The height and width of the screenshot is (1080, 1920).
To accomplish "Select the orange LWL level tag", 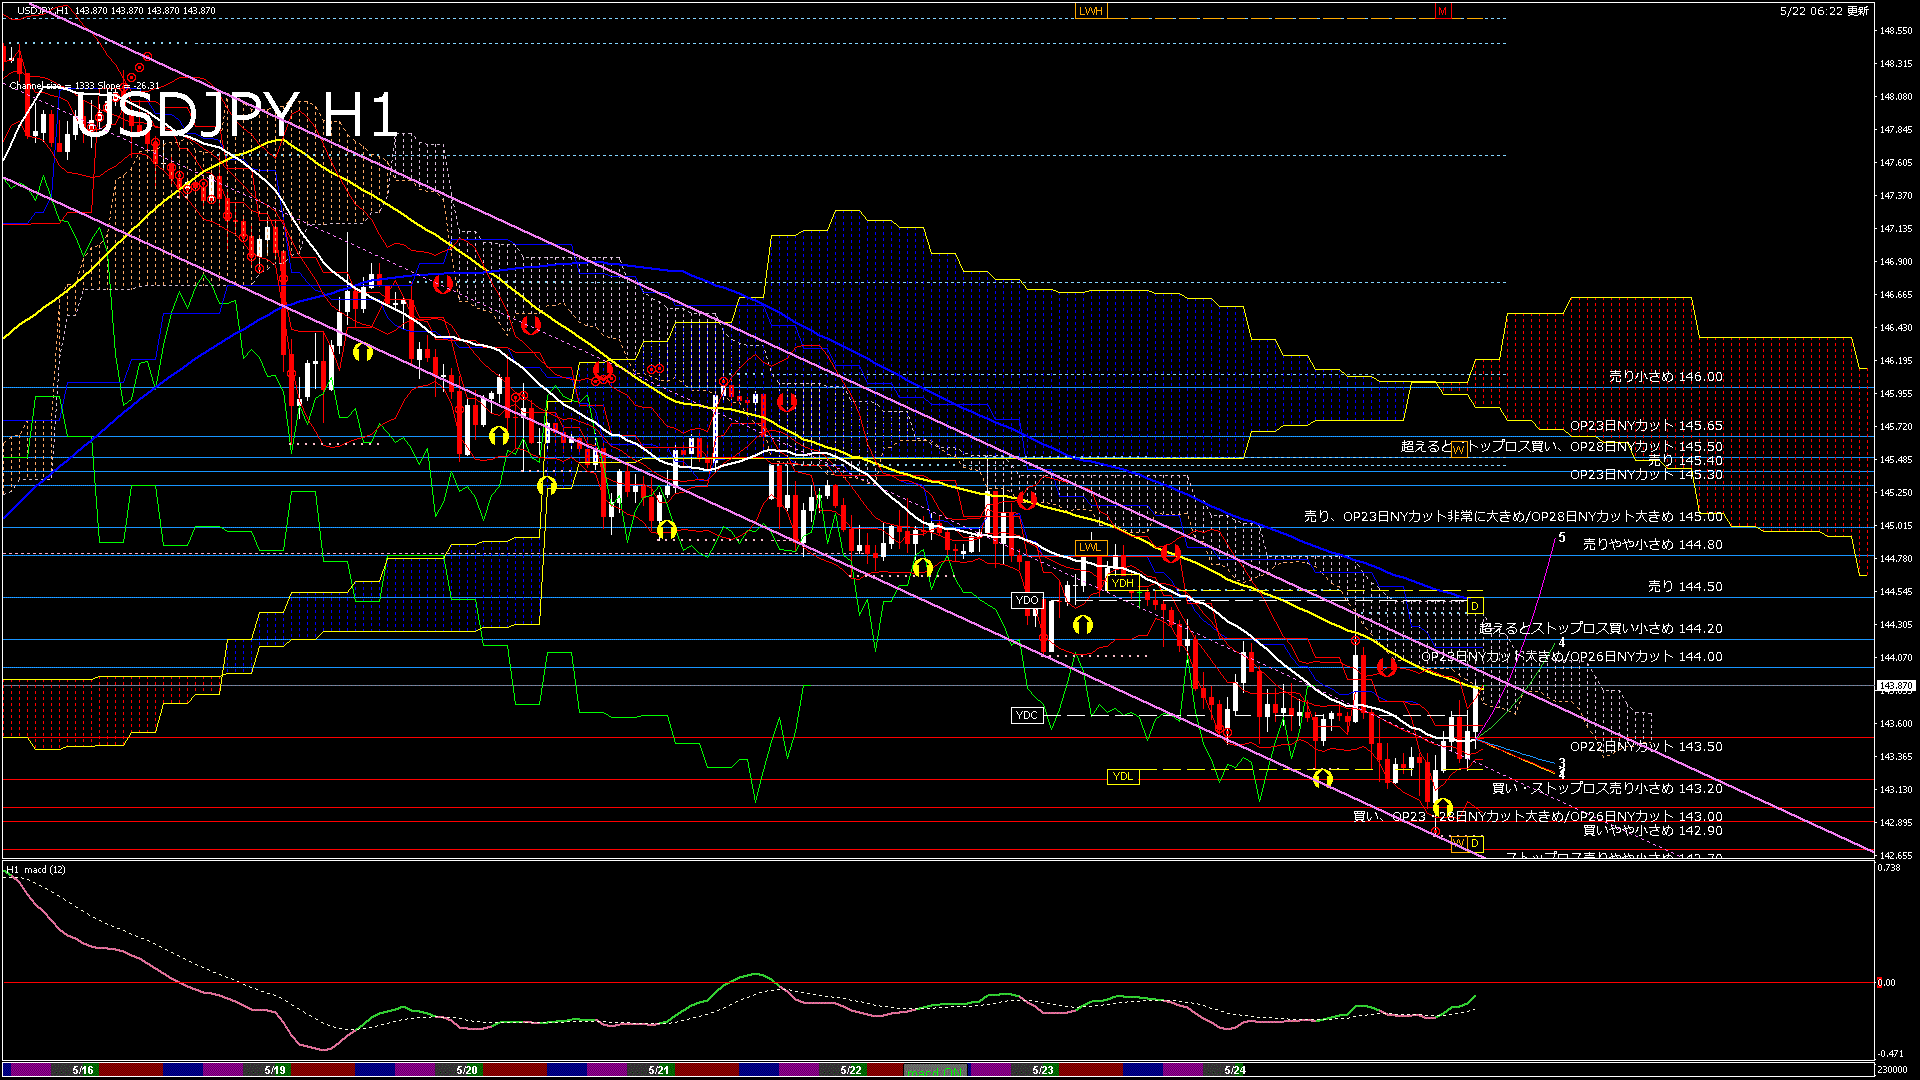I will click(1090, 547).
